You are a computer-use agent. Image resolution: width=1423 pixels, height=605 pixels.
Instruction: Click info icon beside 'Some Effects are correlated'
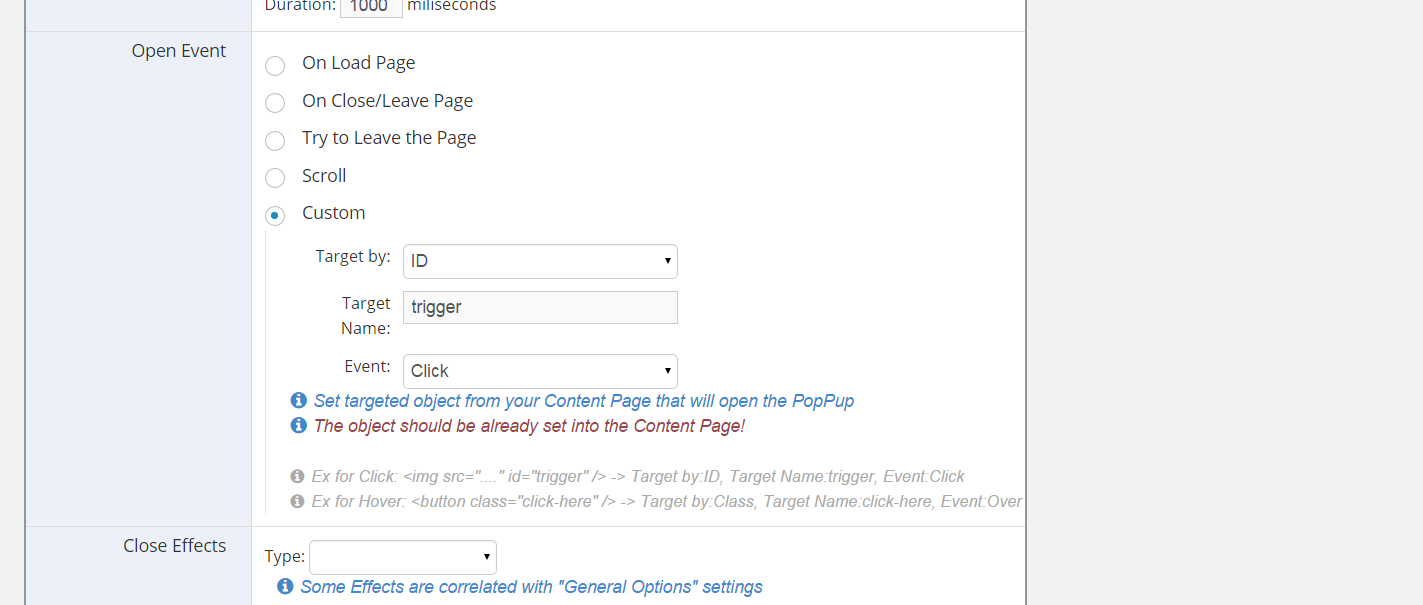[285, 587]
